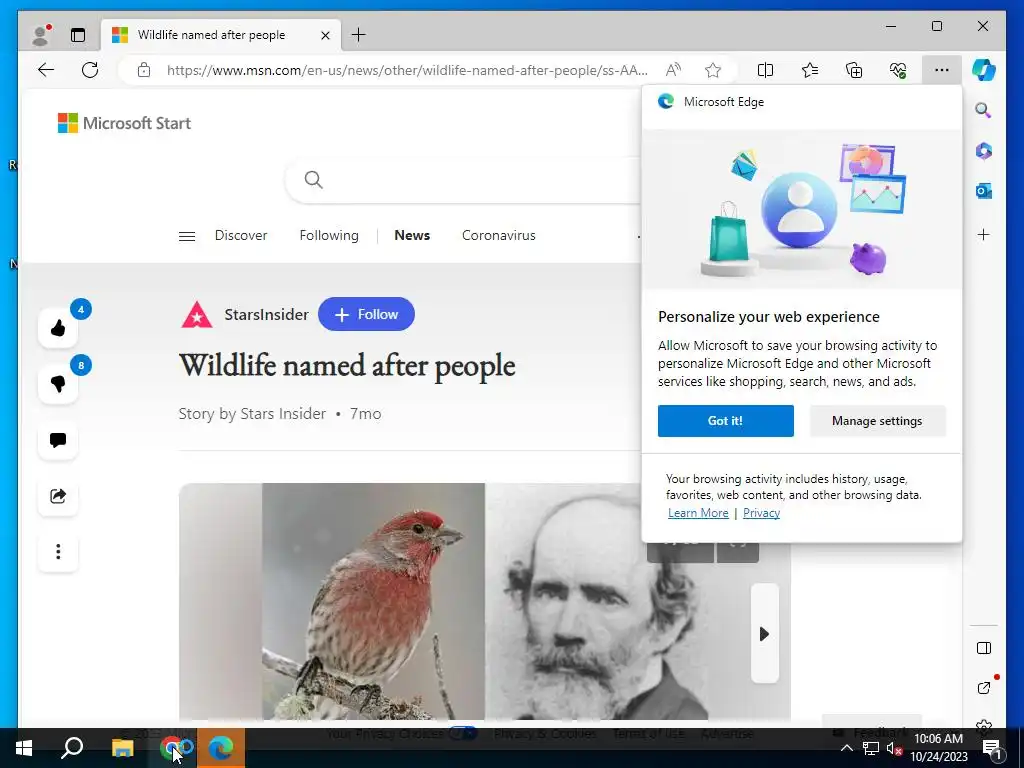This screenshot has height=768, width=1024.
Task: Switch to the News section
Action: pos(412,235)
